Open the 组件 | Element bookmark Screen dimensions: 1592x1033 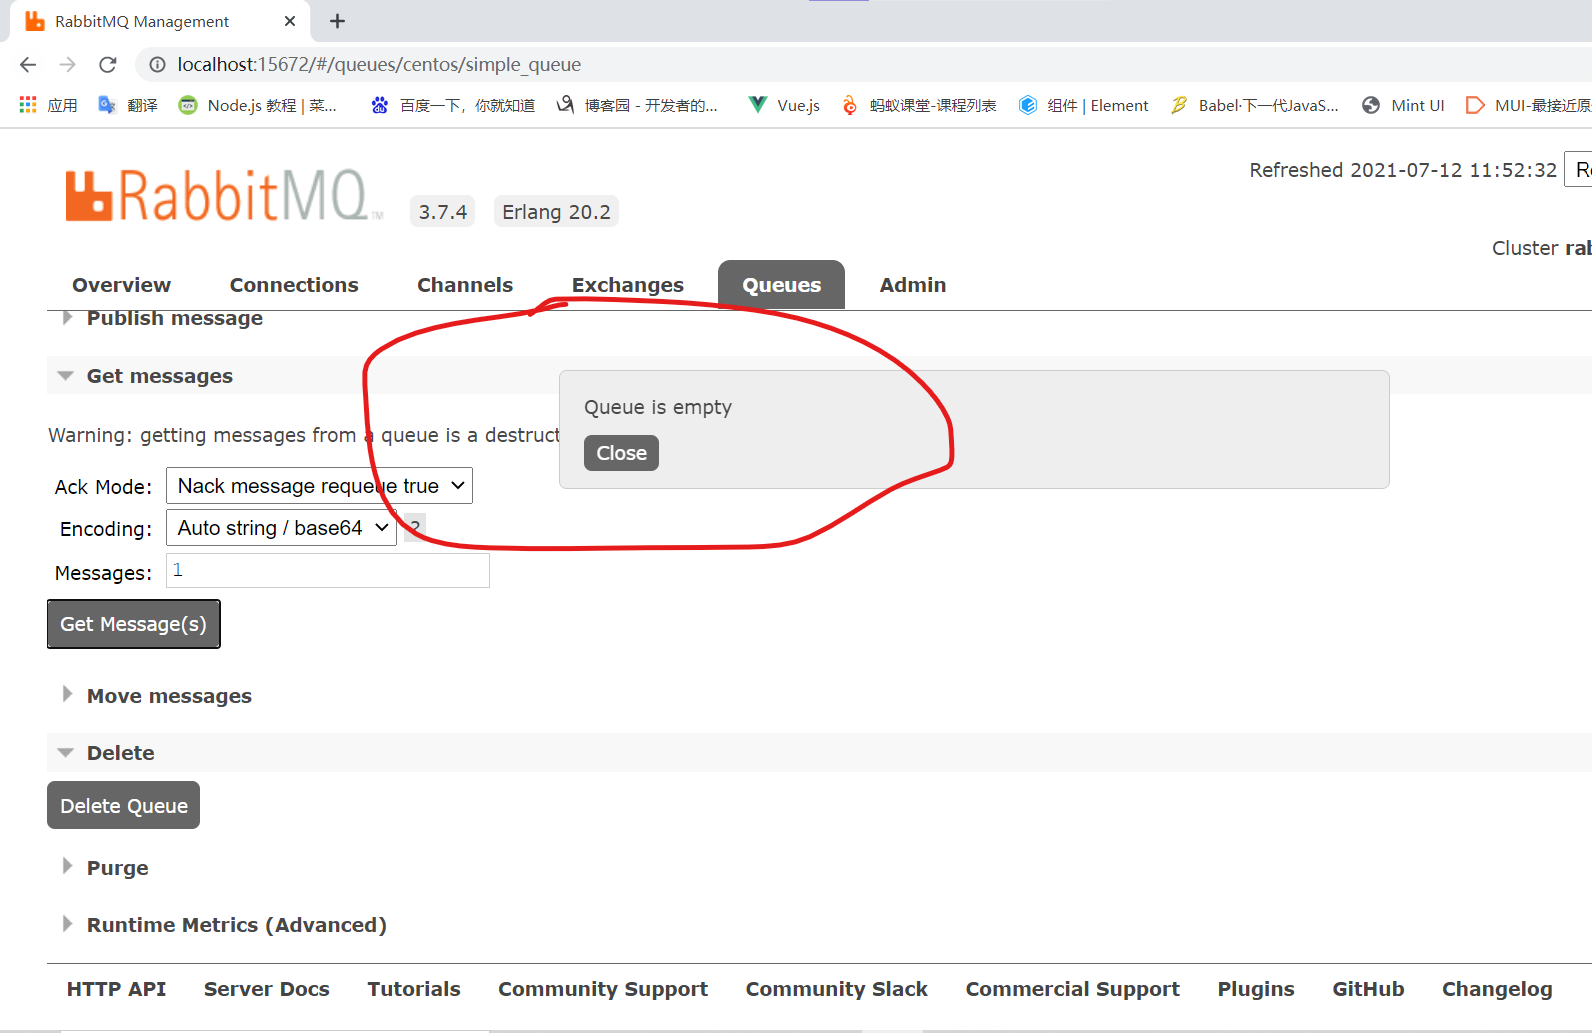pos(1084,105)
